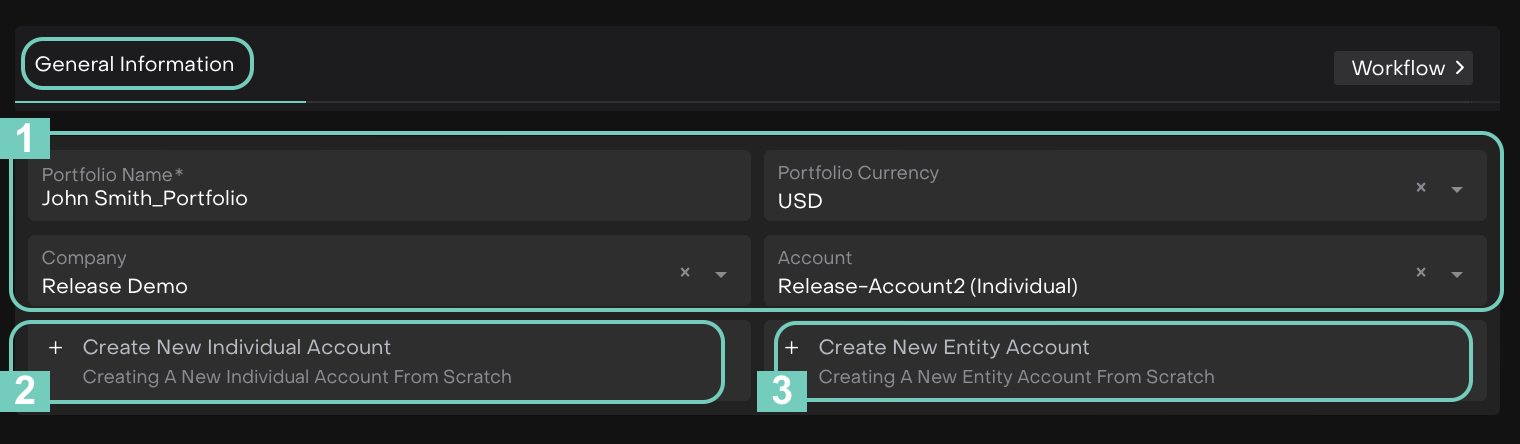Screen dimensions: 1520x444
Task: Select Create New Entity Account label
Action: click(x=954, y=348)
